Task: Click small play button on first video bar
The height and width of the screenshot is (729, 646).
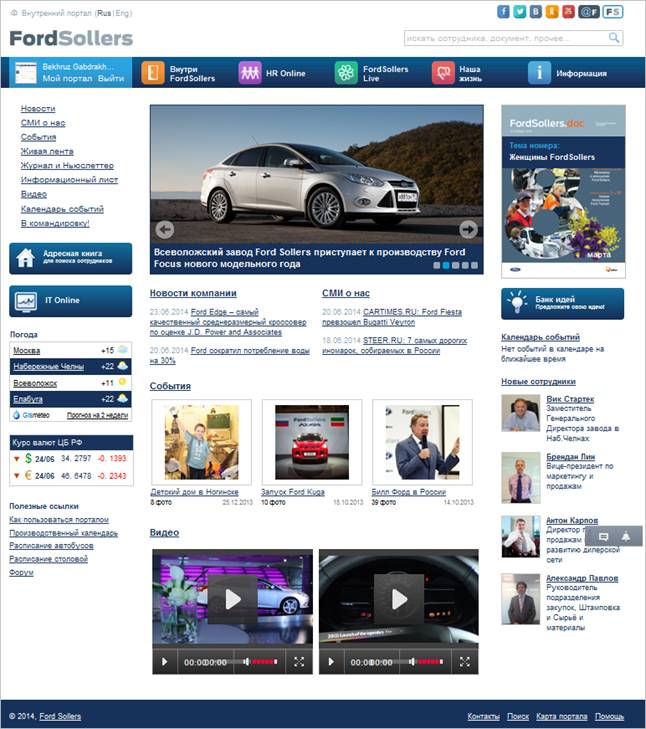Action: coord(165,662)
